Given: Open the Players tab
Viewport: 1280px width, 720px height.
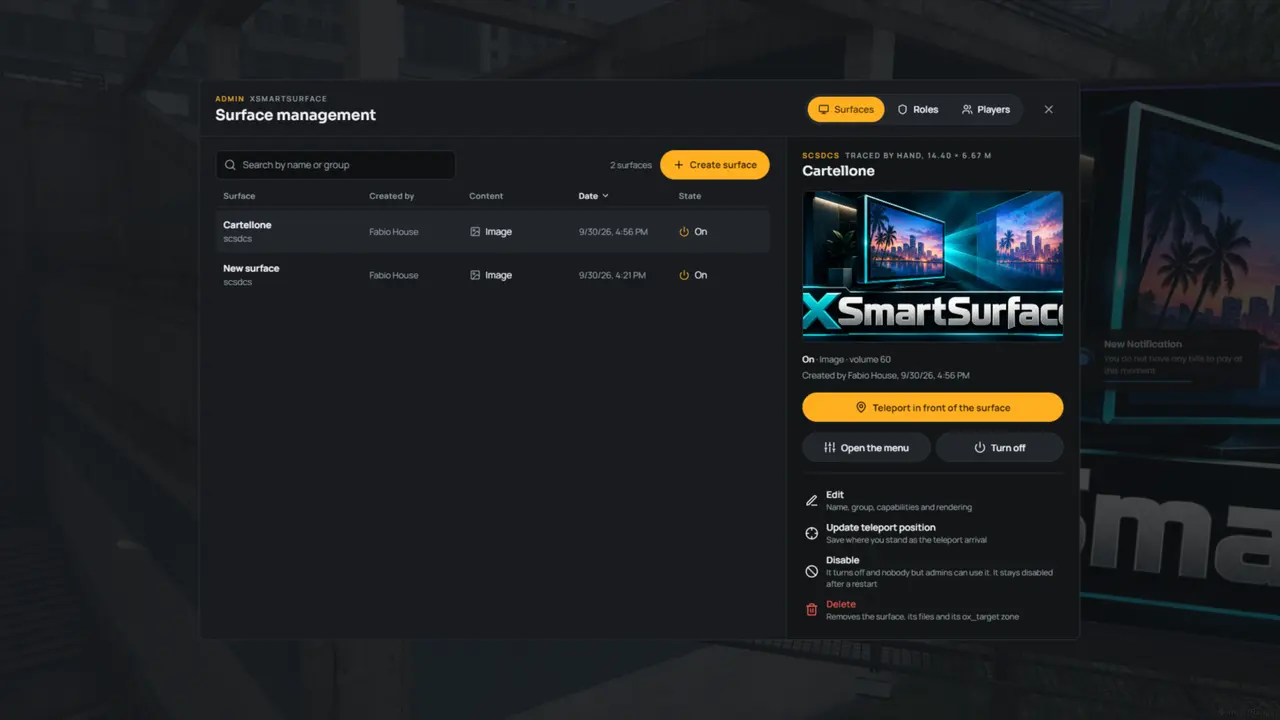Looking at the screenshot, I should (986, 110).
